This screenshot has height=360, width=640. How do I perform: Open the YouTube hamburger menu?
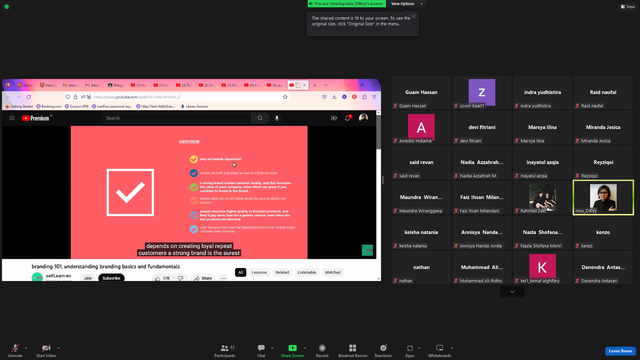click(12, 118)
